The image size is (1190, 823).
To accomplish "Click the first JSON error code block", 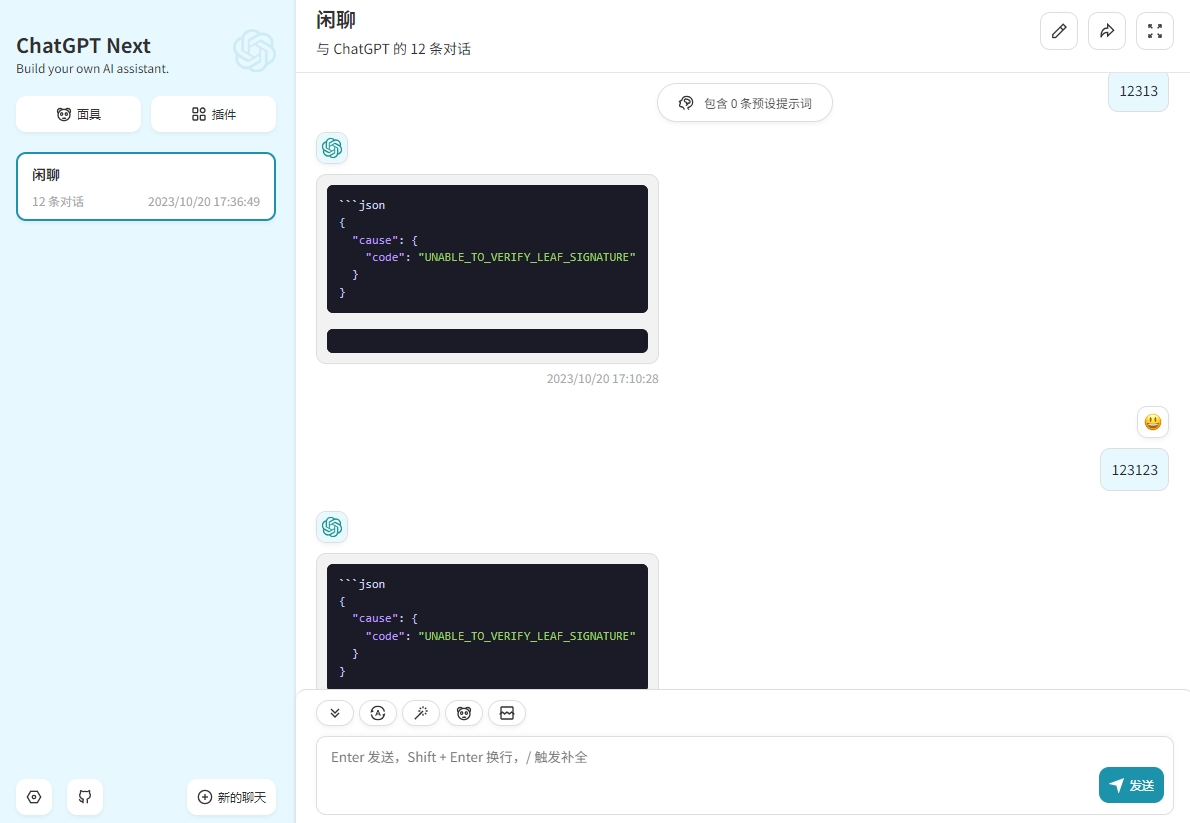I will 487,249.
